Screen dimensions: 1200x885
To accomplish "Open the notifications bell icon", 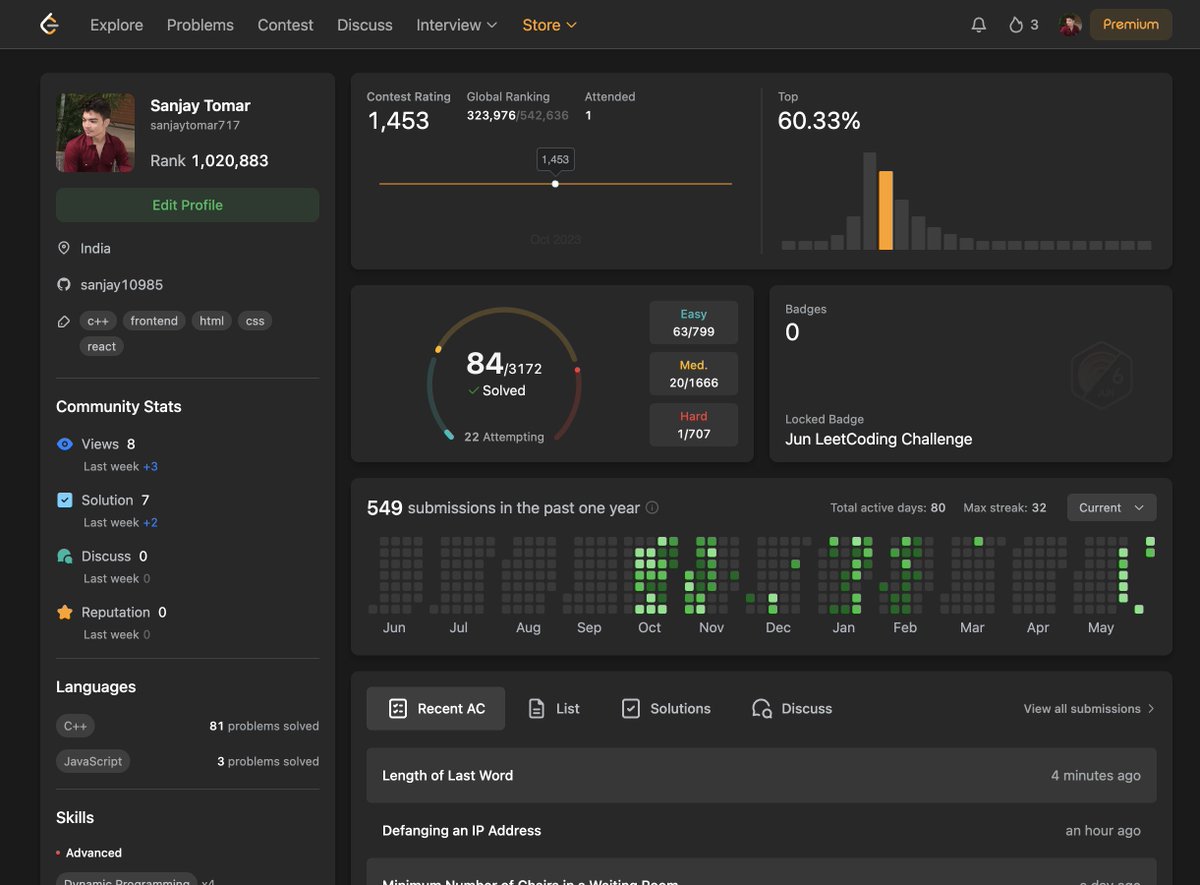I will [979, 25].
